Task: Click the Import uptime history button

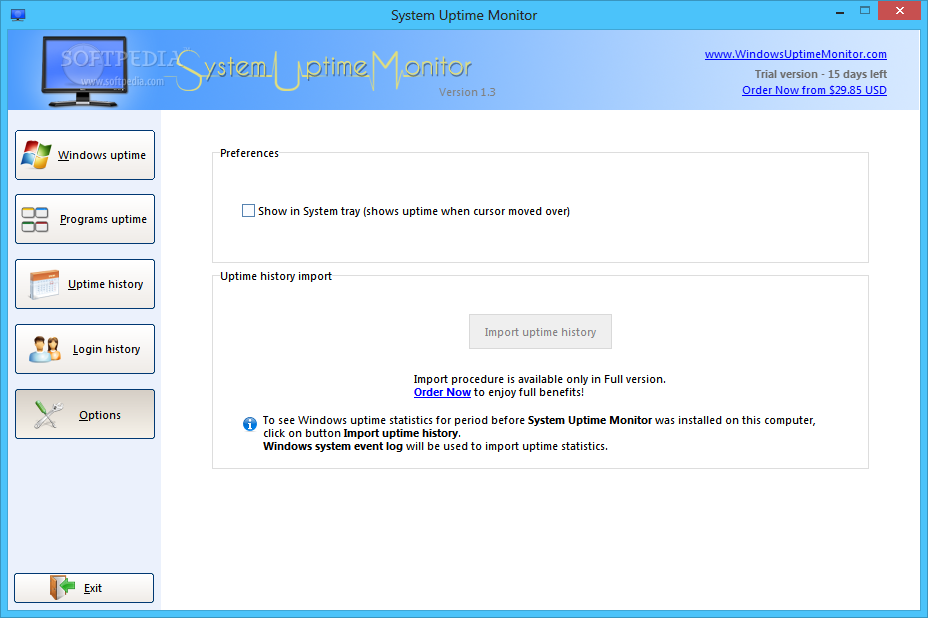Action: (x=540, y=331)
